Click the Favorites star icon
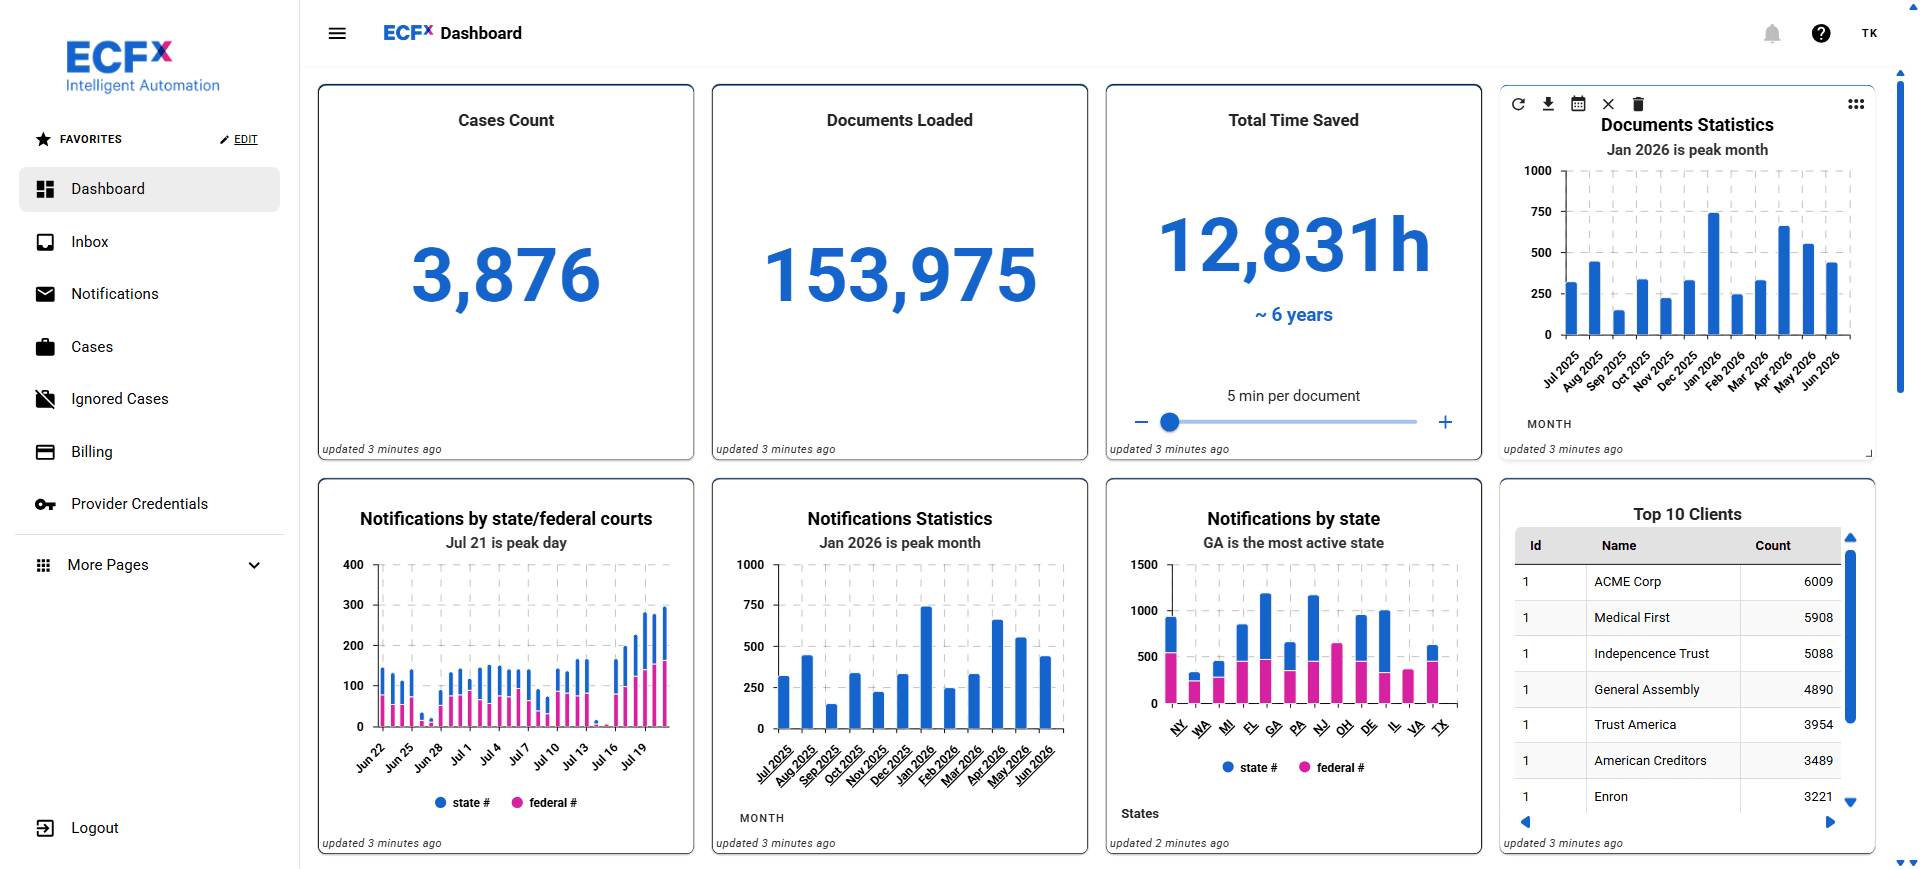The height and width of the screenshot is (869, 1920). 43,139
